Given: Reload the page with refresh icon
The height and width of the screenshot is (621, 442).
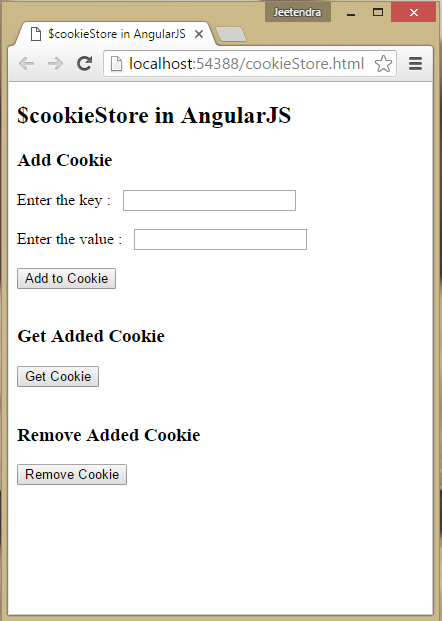Looking at the screenshot, I should tap(84, 63).
